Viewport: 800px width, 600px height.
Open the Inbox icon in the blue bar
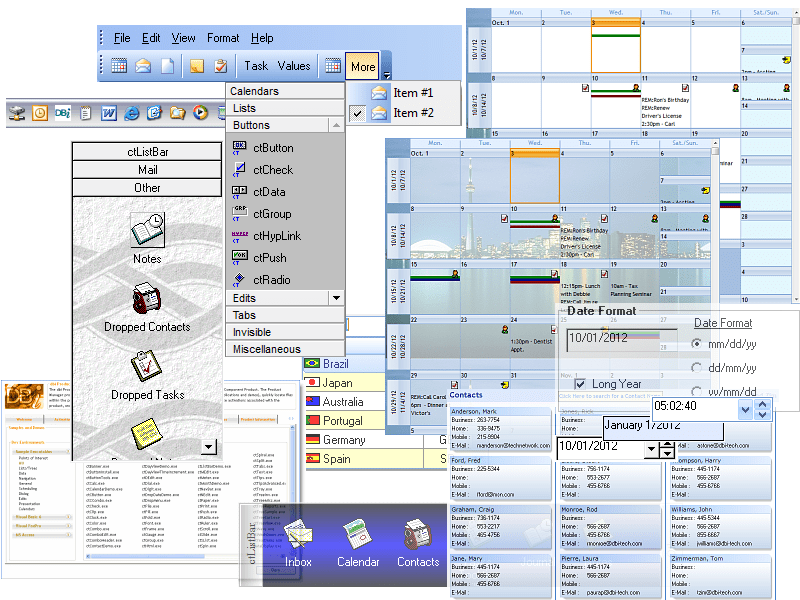point(298,534)
